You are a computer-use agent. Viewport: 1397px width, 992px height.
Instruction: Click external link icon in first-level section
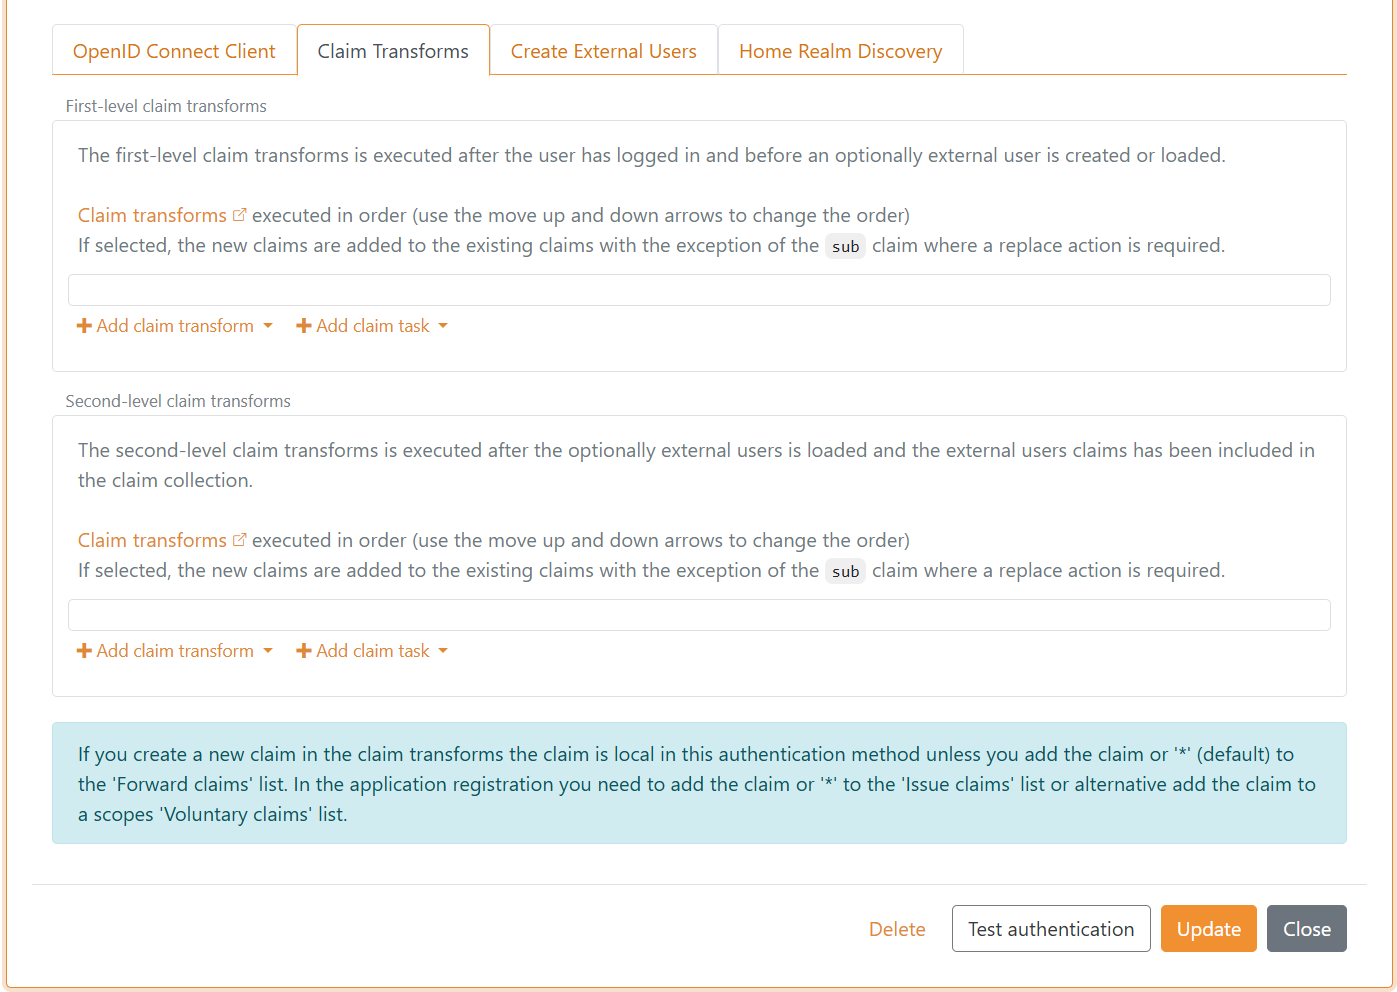coord(239,215)
